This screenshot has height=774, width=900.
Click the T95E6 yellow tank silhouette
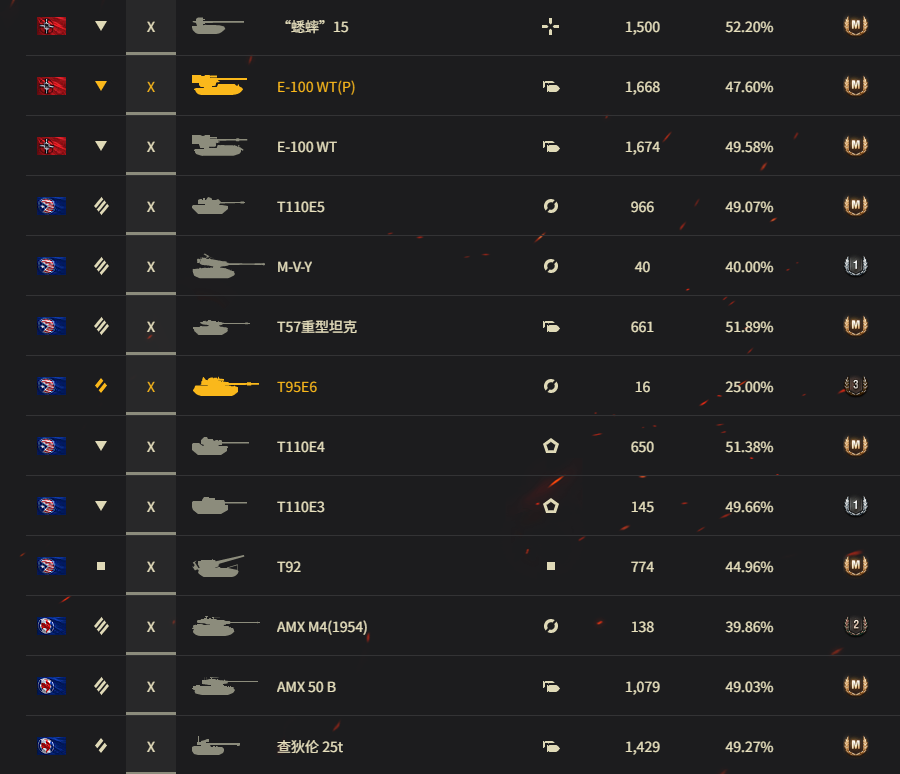click(x=225, y=386)
